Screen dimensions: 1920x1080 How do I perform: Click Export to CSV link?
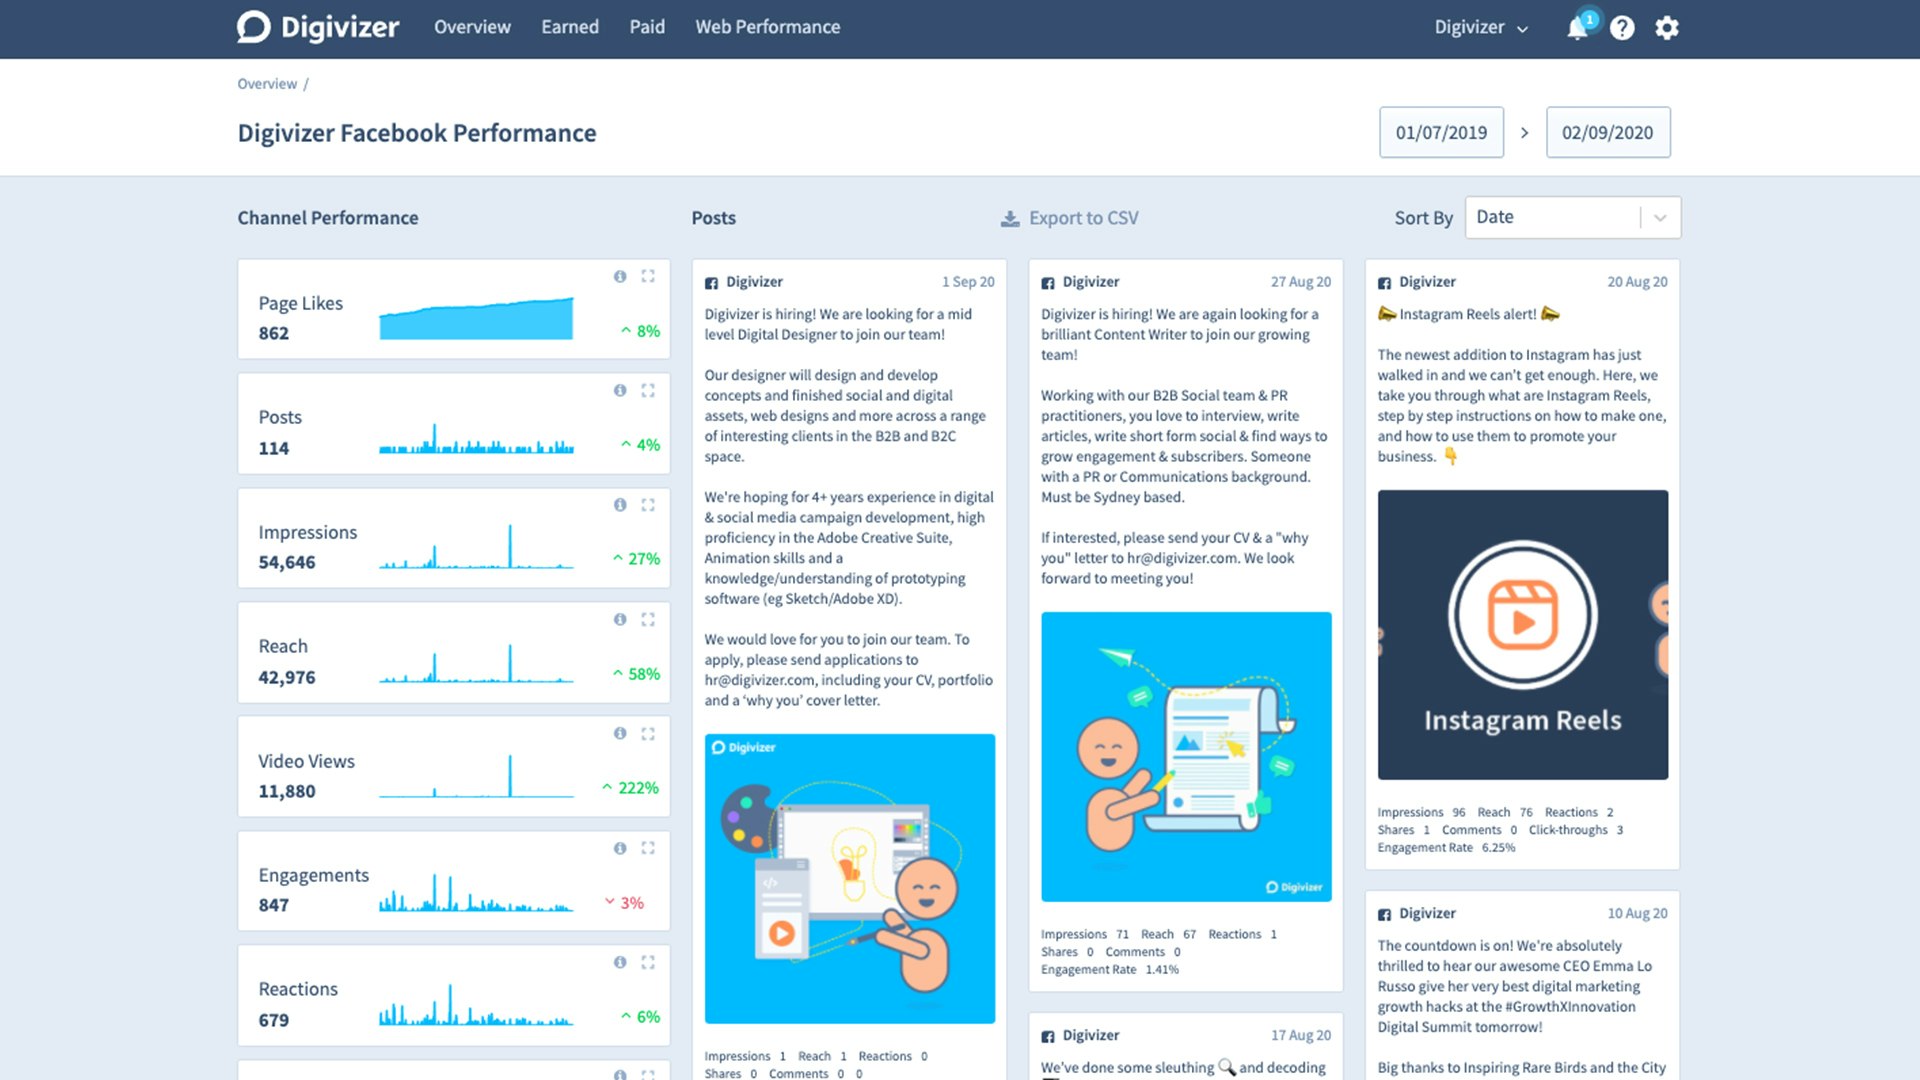pos(1083,218)
